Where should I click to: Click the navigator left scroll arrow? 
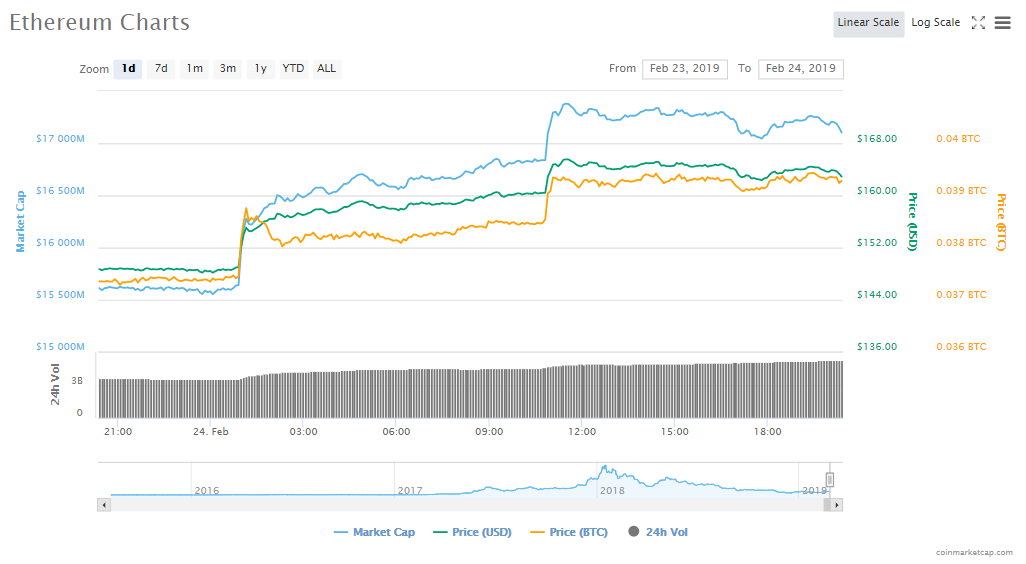[104, 505]
